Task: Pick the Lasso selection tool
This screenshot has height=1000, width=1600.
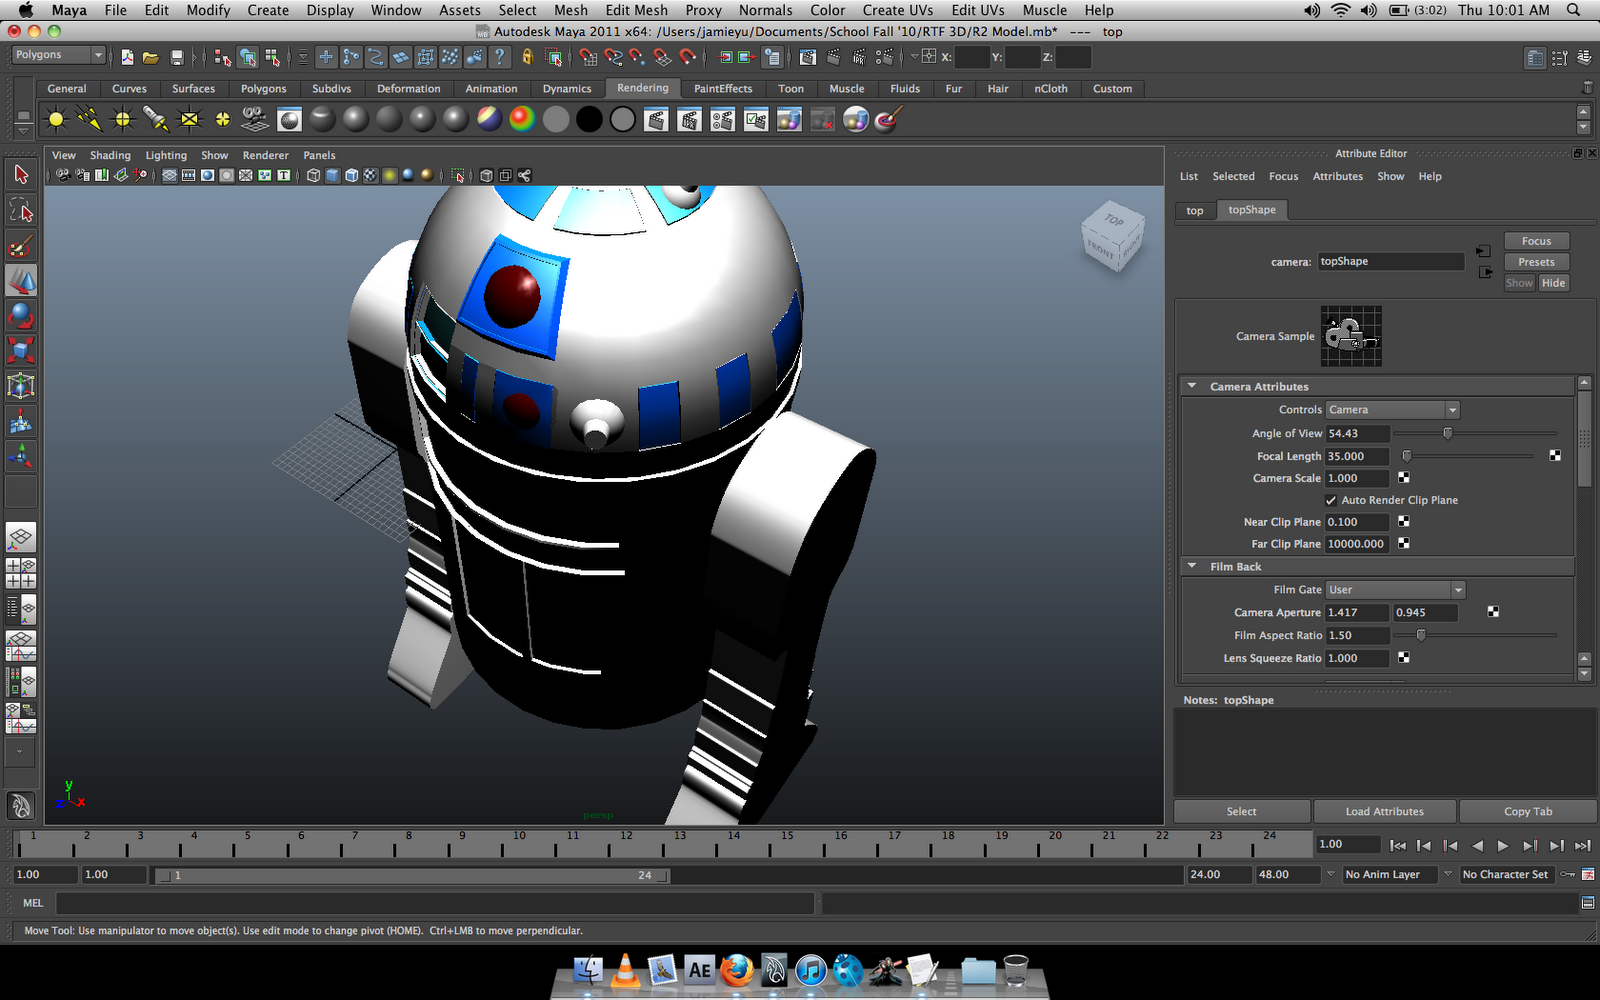Action: 21,210
